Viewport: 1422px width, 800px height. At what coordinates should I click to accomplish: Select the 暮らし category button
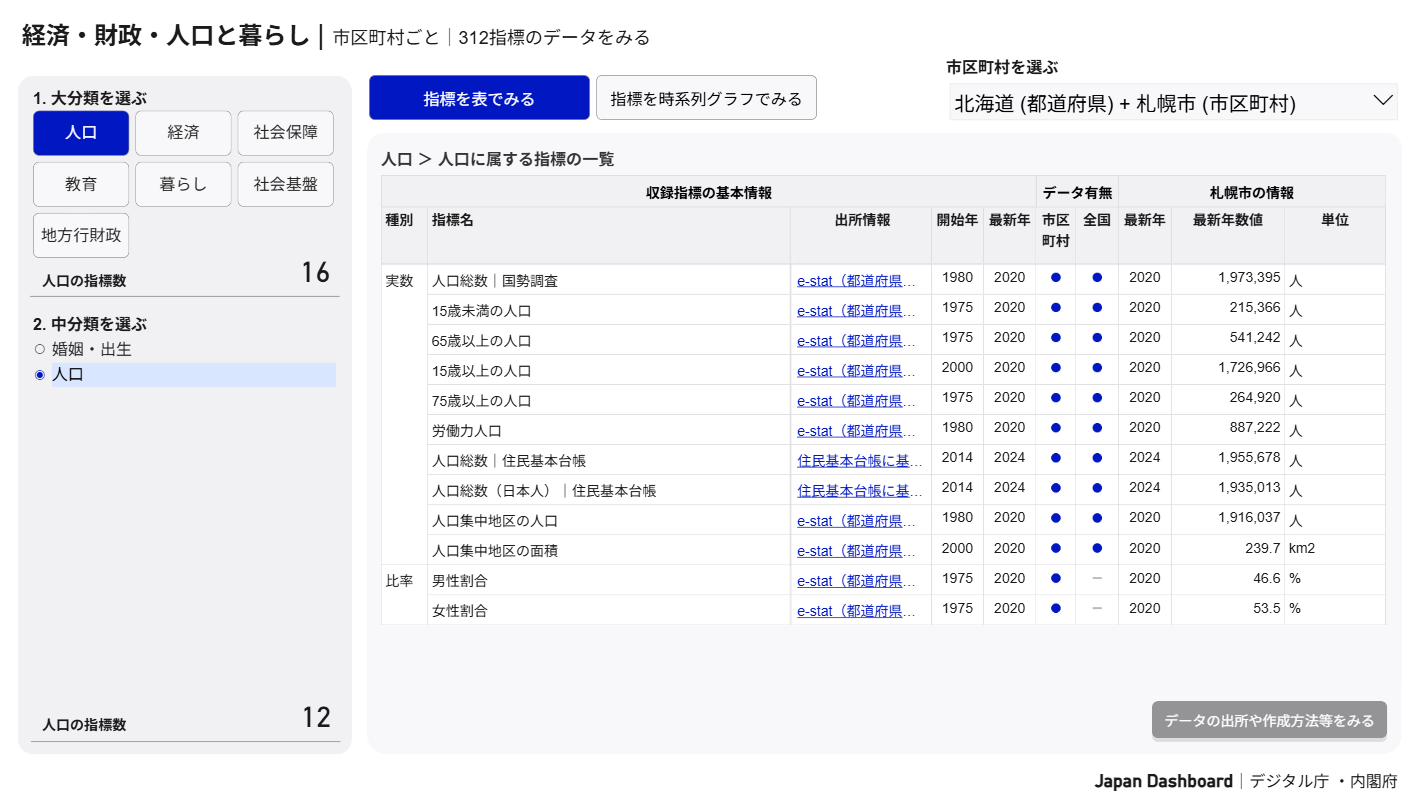(x=183, y=183)
